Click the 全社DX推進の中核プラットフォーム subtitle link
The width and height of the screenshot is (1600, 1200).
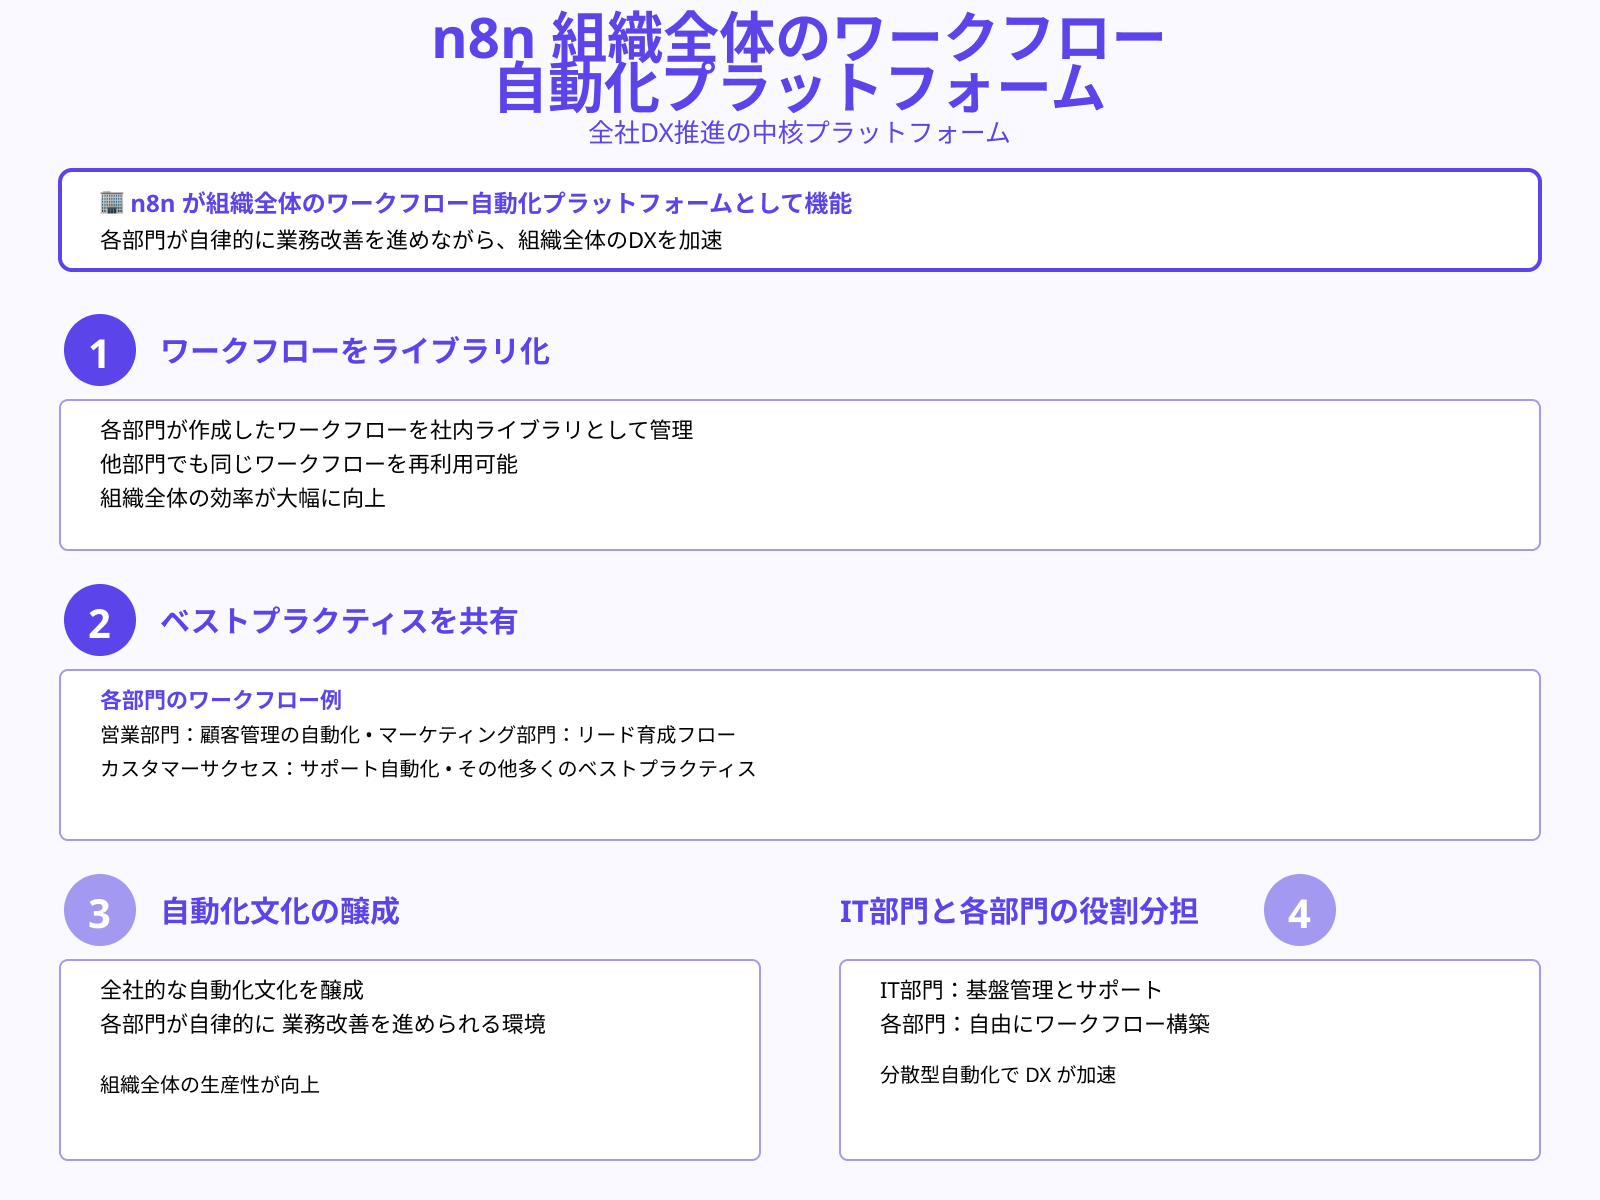point(800,131)
